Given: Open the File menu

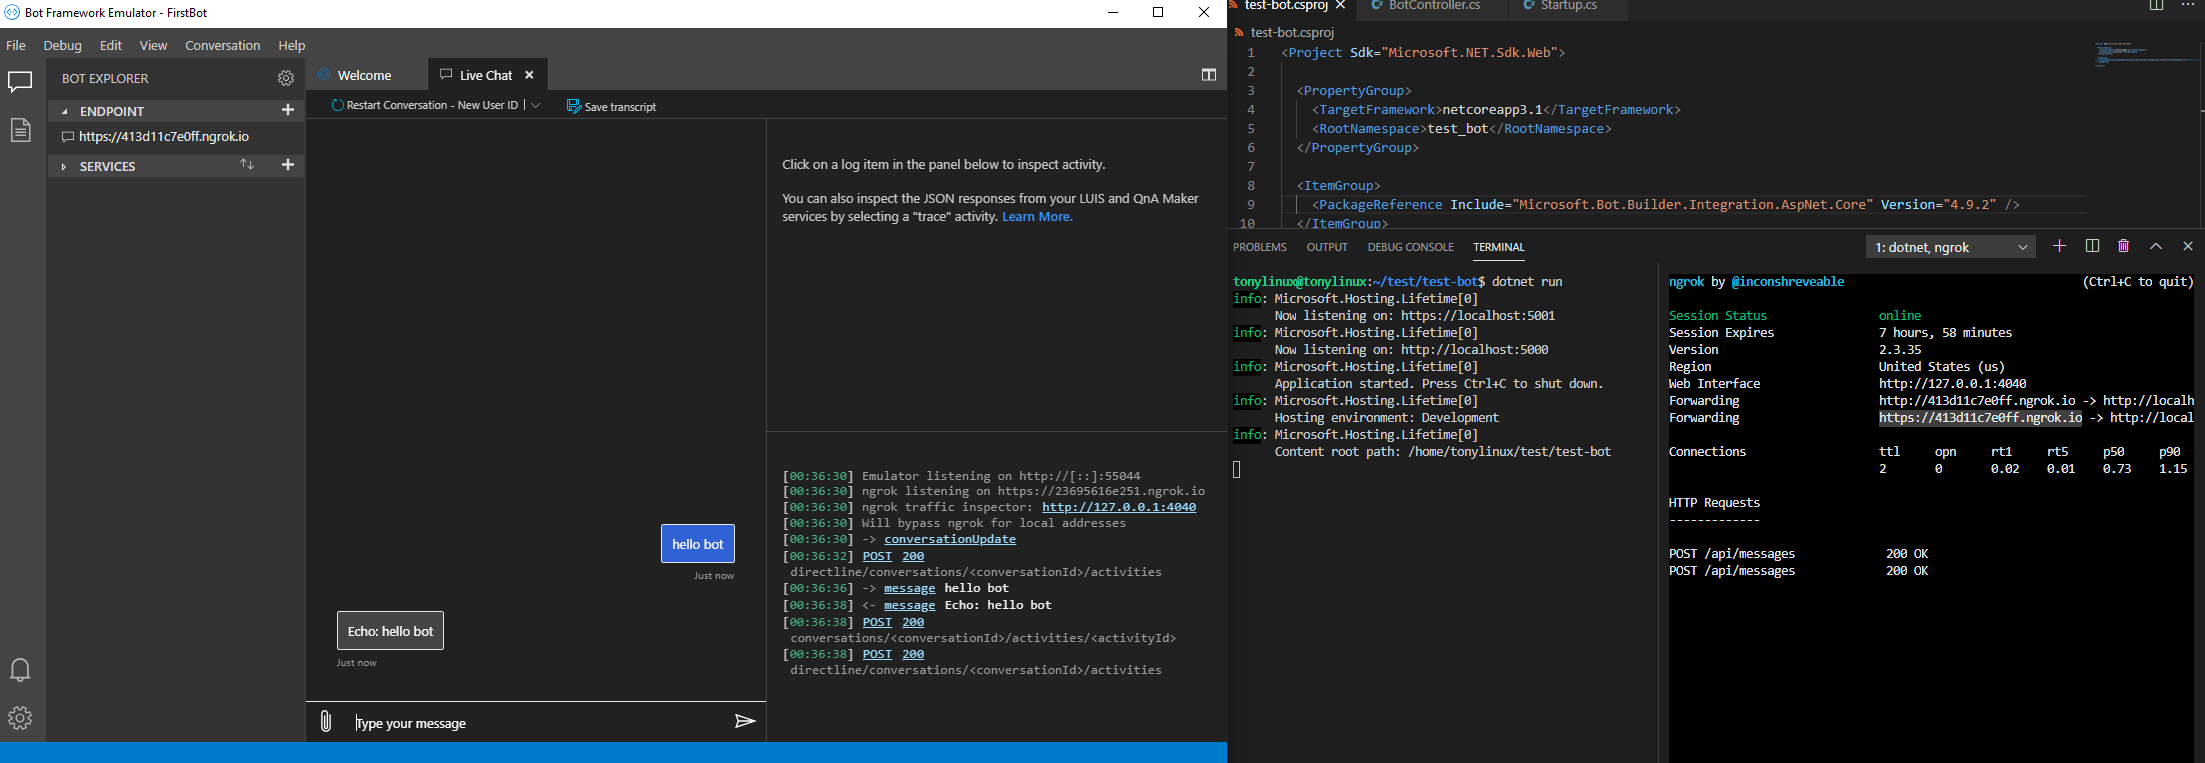Looking at the screenshot, I should (16, 45).
